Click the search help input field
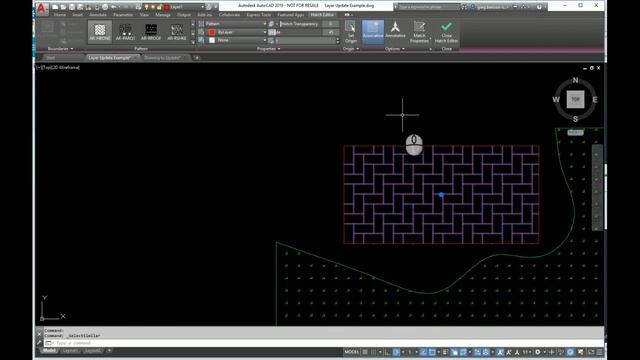The height and width of the screenshot is (360, 640). (x=429, y=7)
